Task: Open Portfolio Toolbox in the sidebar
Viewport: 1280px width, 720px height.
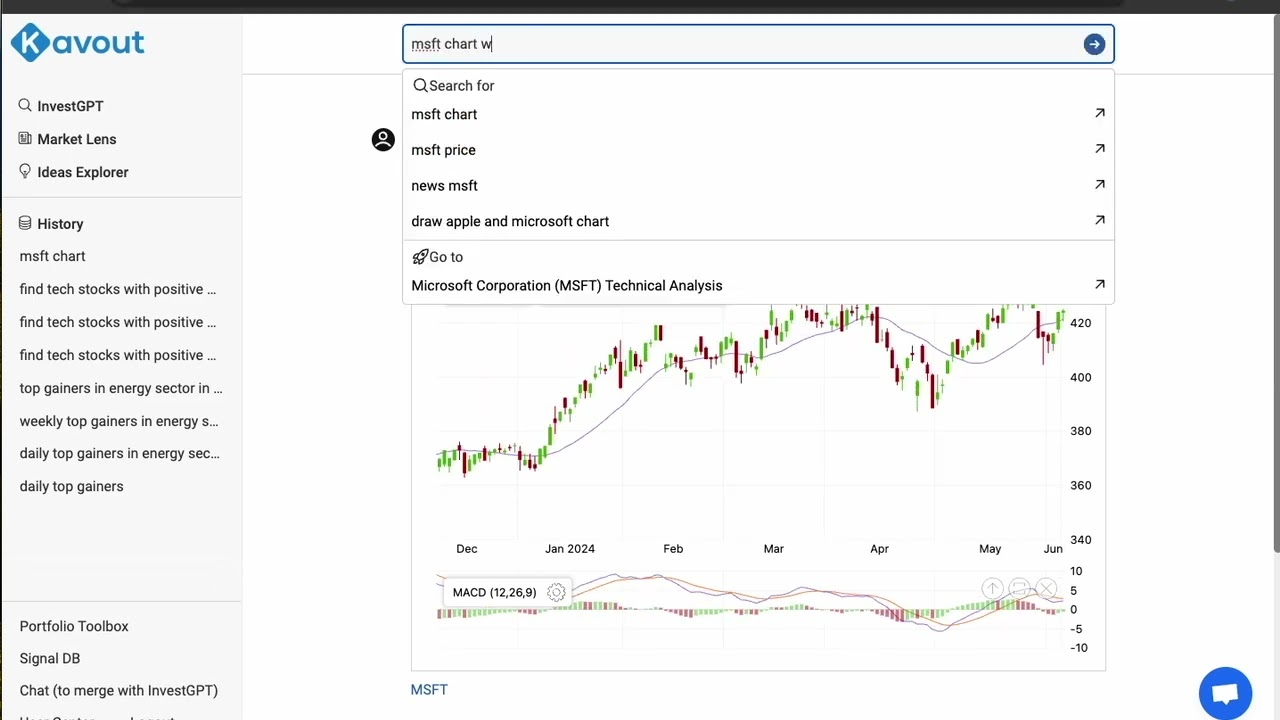Action: pyautogui.click(x=74, y=626)
